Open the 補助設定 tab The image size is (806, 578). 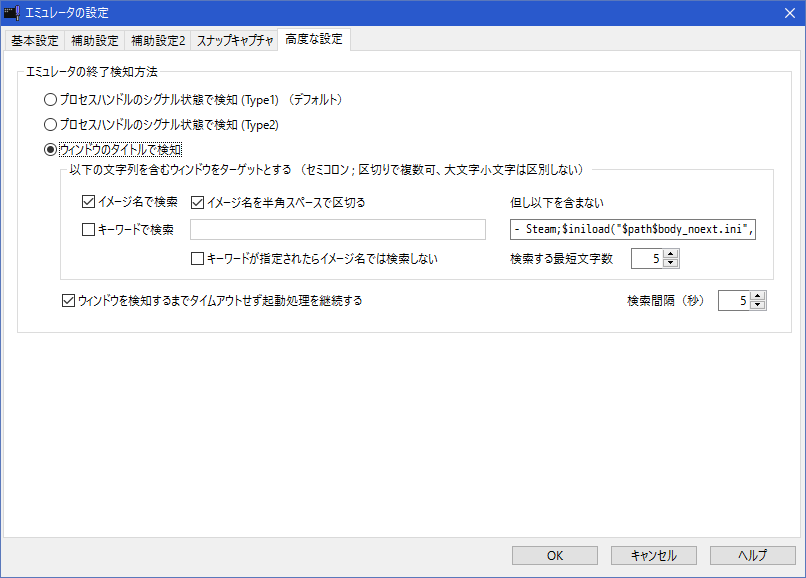tap(95, 40)
